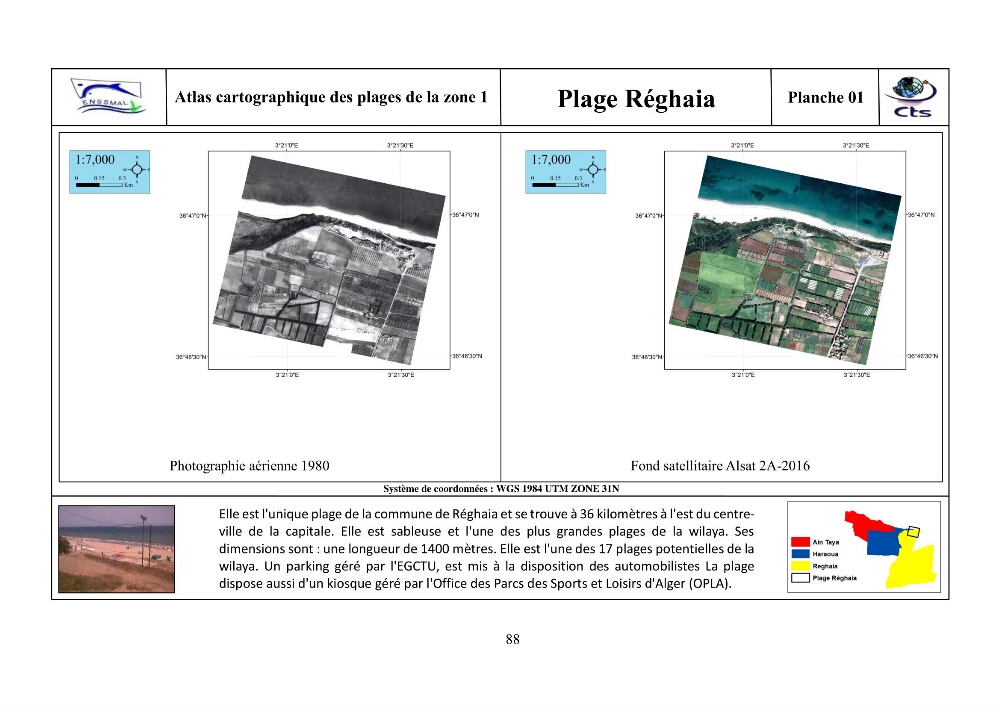Click the 36°47'0"N label left of the 1980 photograph
Viewport: 1000px width, 707px height.
tap(193, 216)
